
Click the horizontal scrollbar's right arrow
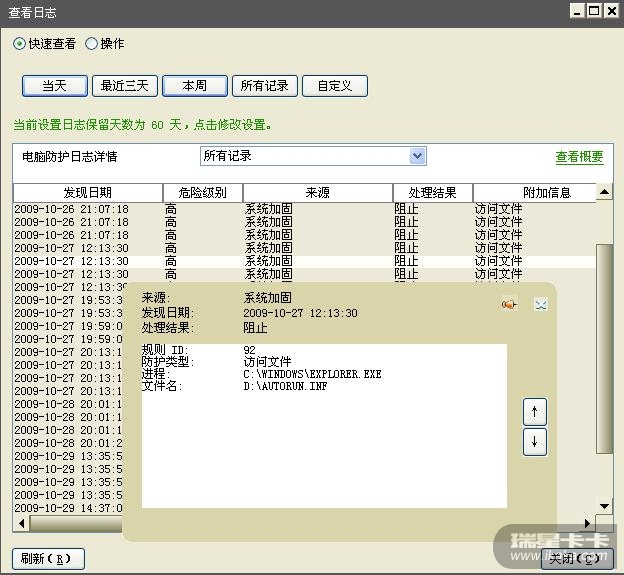(588, 523)
